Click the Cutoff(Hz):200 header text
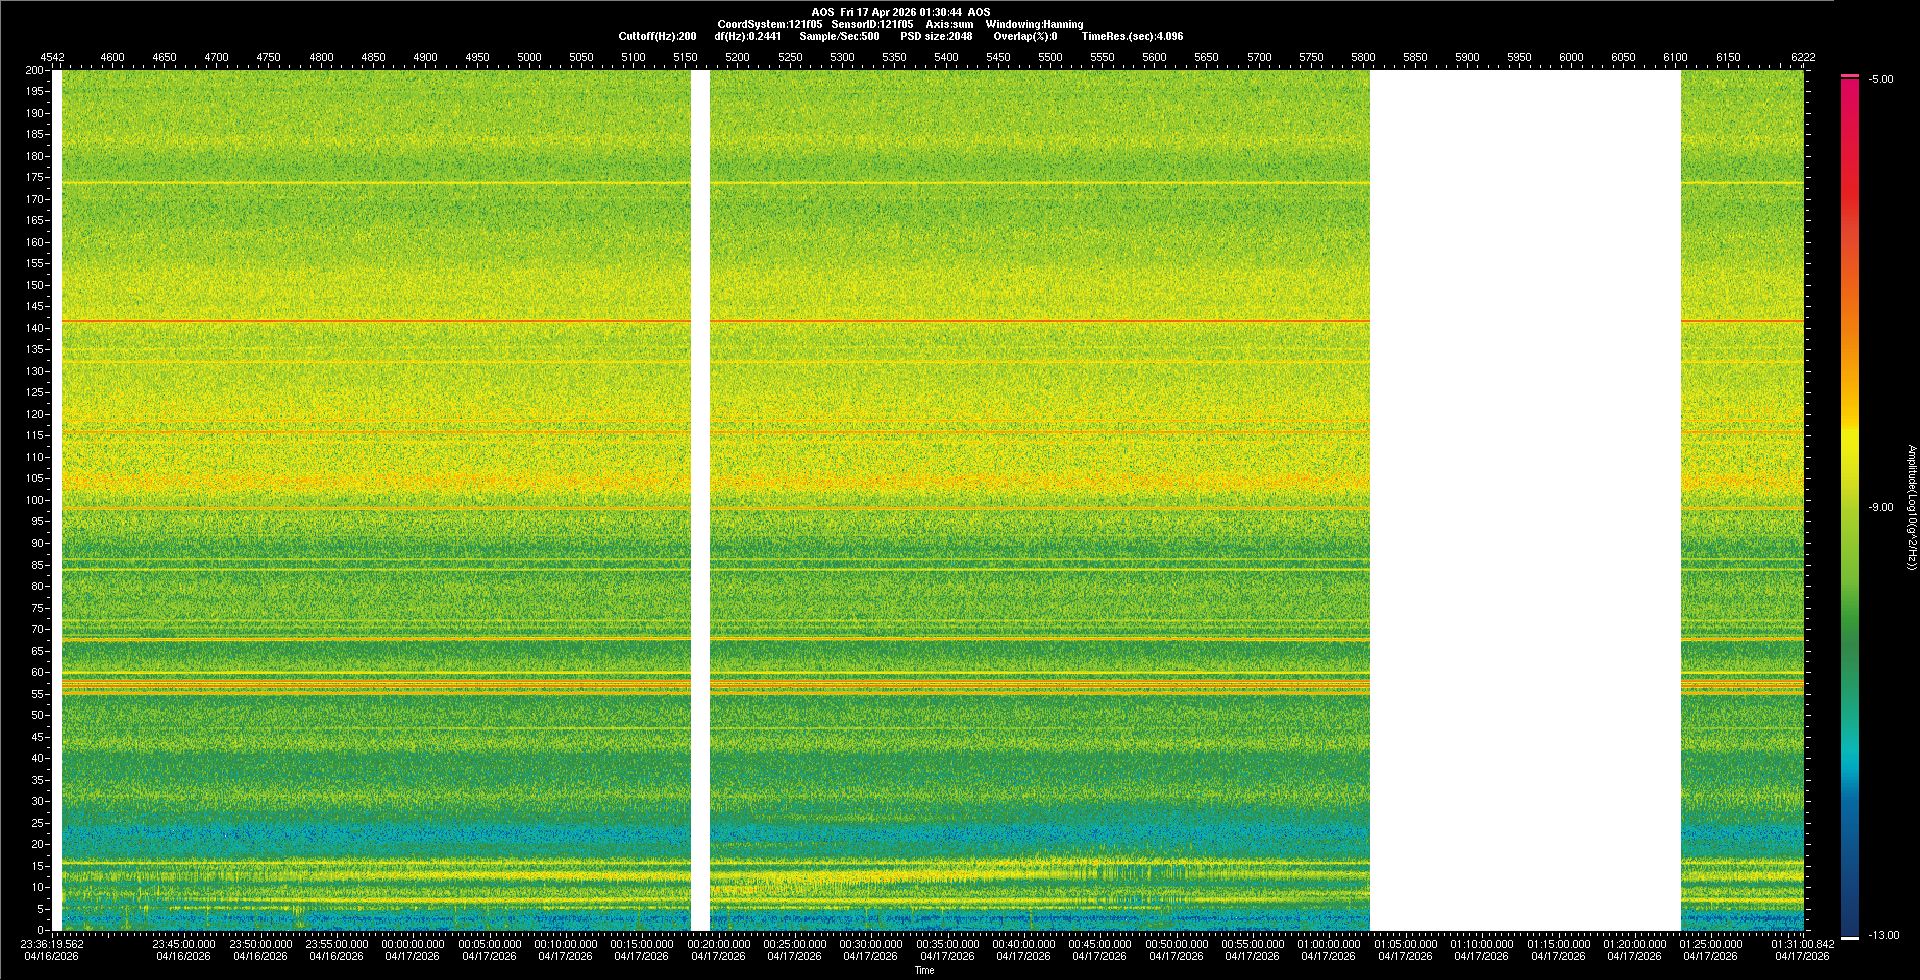1920x980 pixels. click(657, 36)
